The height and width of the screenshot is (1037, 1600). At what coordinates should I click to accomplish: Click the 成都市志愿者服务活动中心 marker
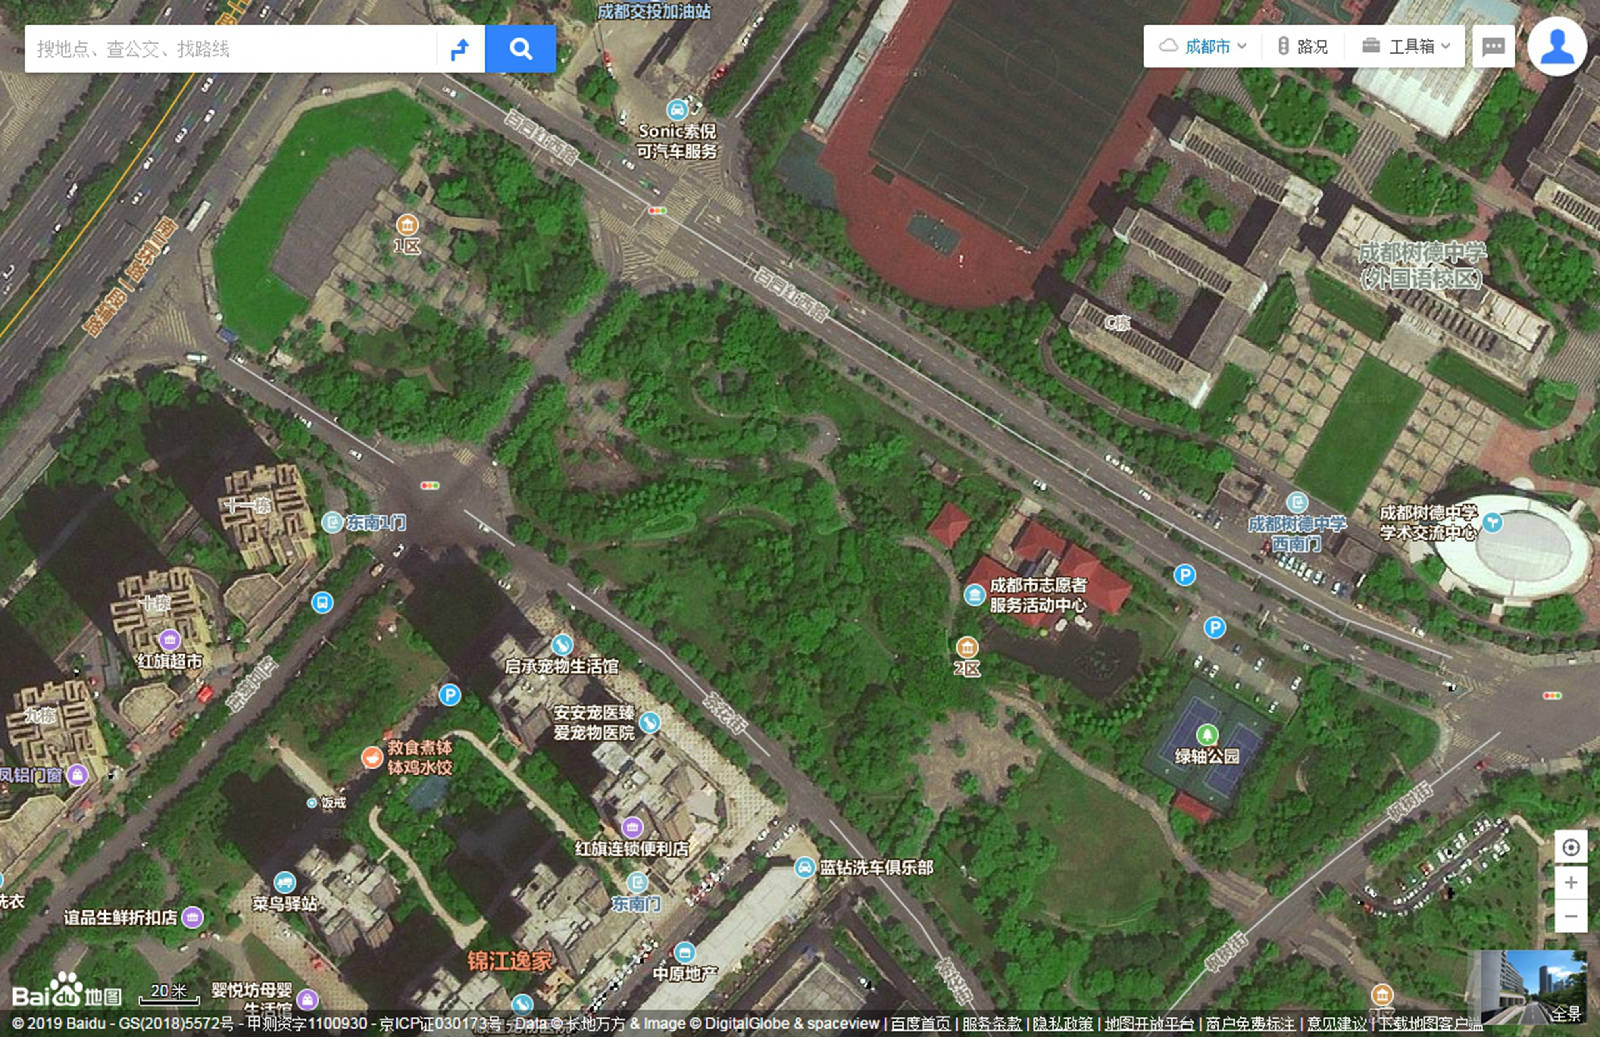[974, 595]
